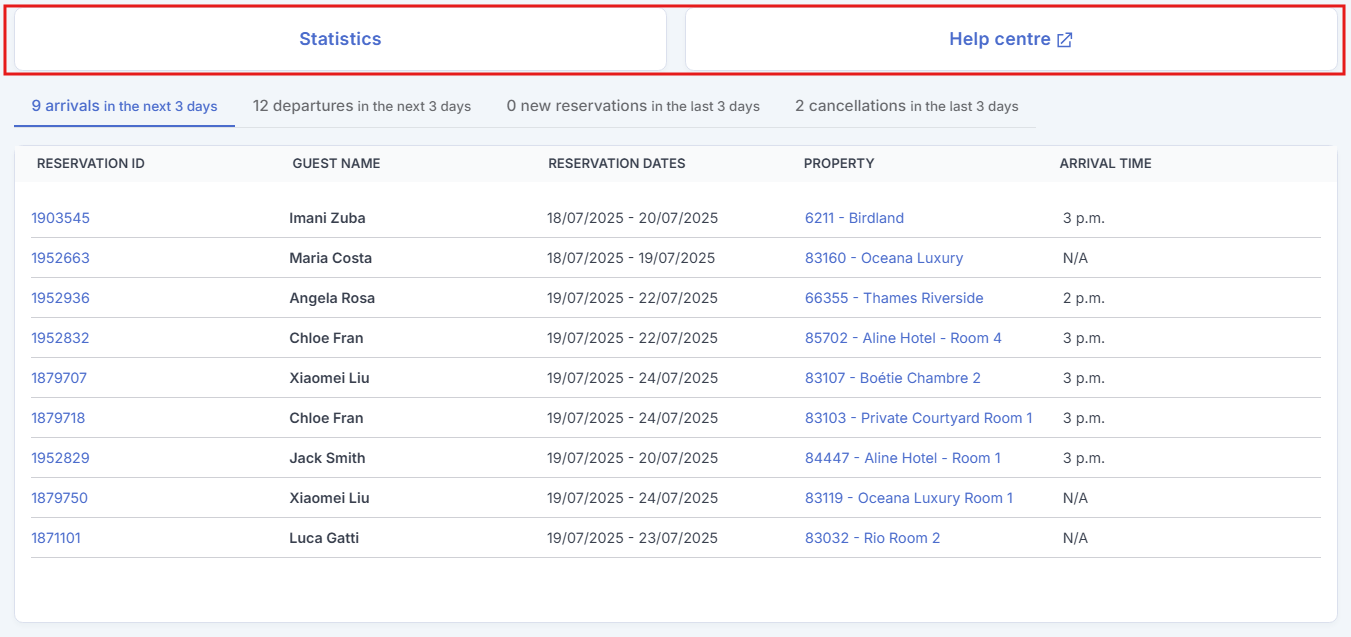Open property 66355 - Thames Riverside

(x=894, y=298)
